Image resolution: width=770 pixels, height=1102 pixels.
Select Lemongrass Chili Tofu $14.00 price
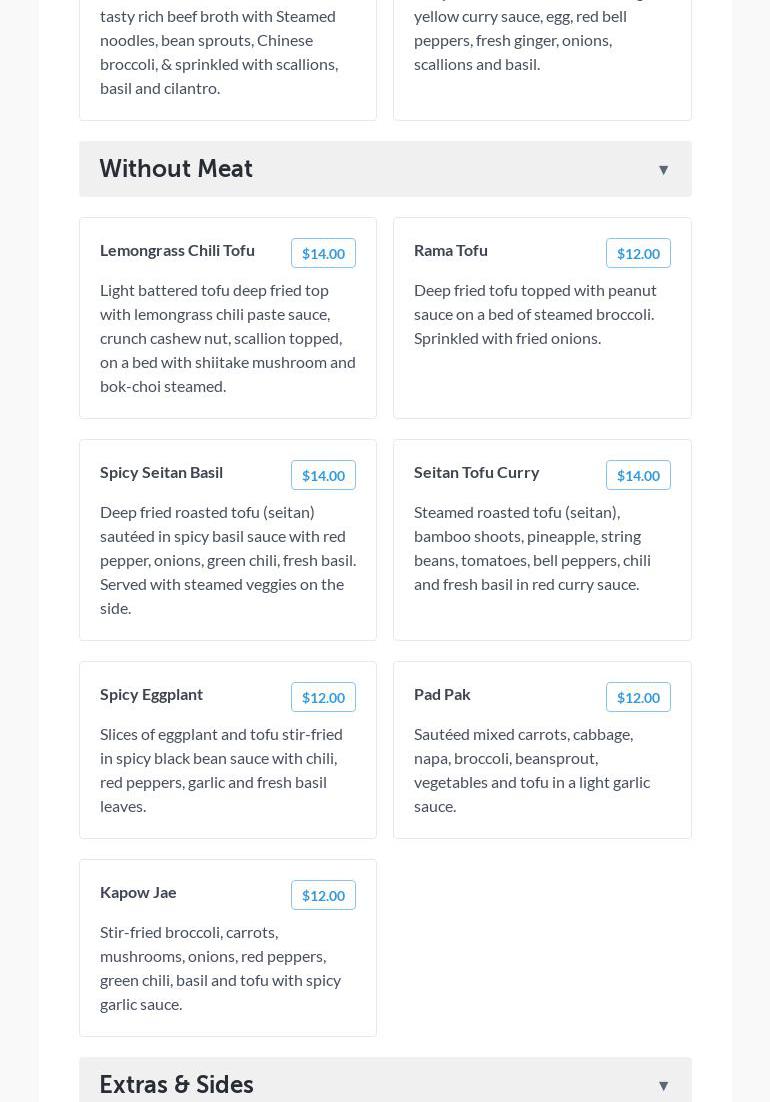323,254
